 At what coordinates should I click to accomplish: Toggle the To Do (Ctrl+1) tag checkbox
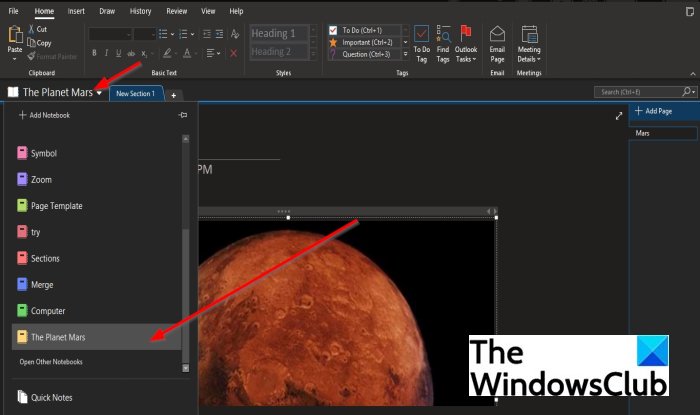click(x=333, y=30)
